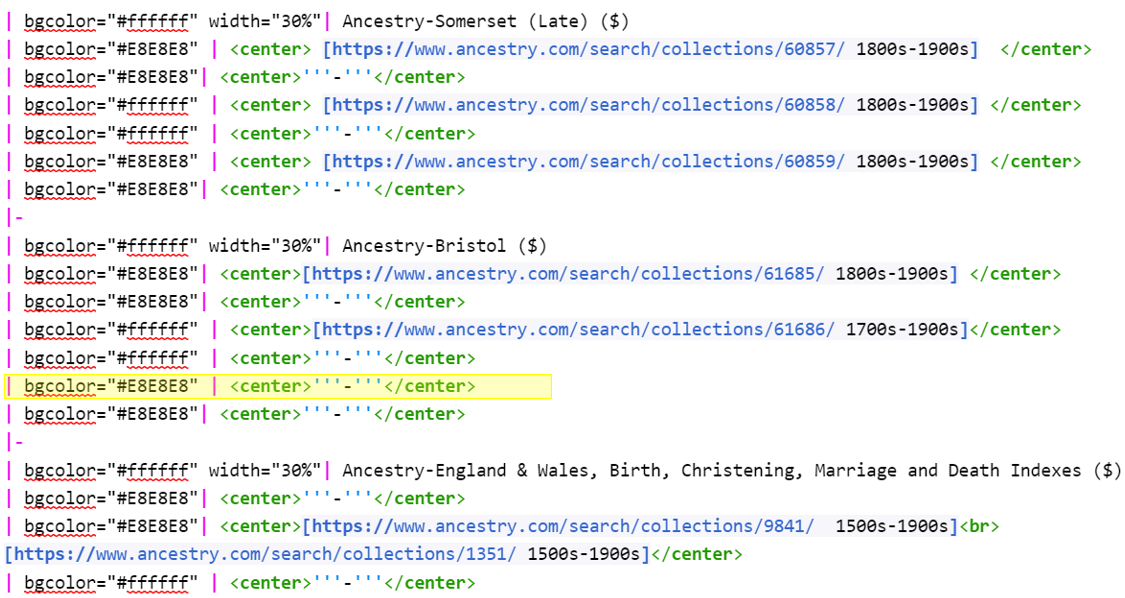Click bgcolor="#ffffff" on the 61686 URL line
Screen dimensions: 1125x598
(111, 330)
